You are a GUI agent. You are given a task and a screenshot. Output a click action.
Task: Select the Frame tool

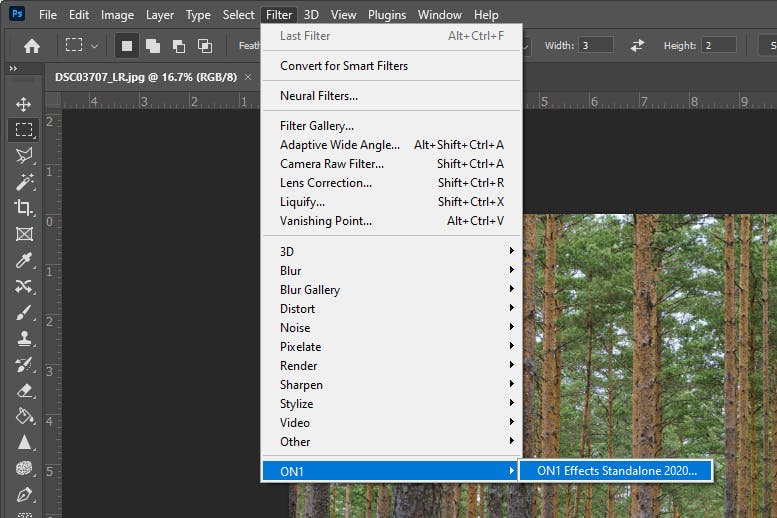(23, 234)
